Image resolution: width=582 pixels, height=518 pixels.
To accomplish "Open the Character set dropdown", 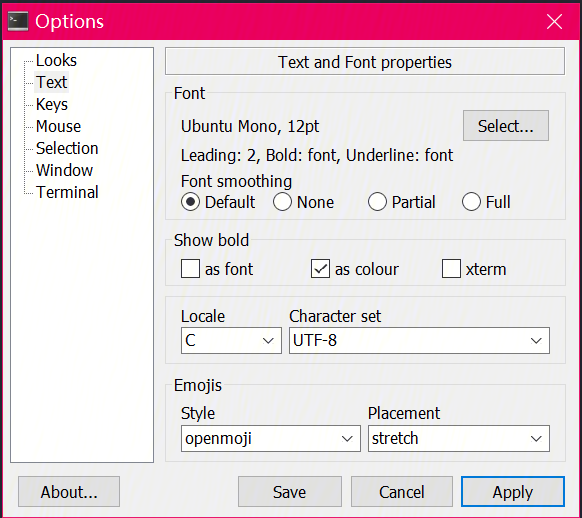I will 419,340.
